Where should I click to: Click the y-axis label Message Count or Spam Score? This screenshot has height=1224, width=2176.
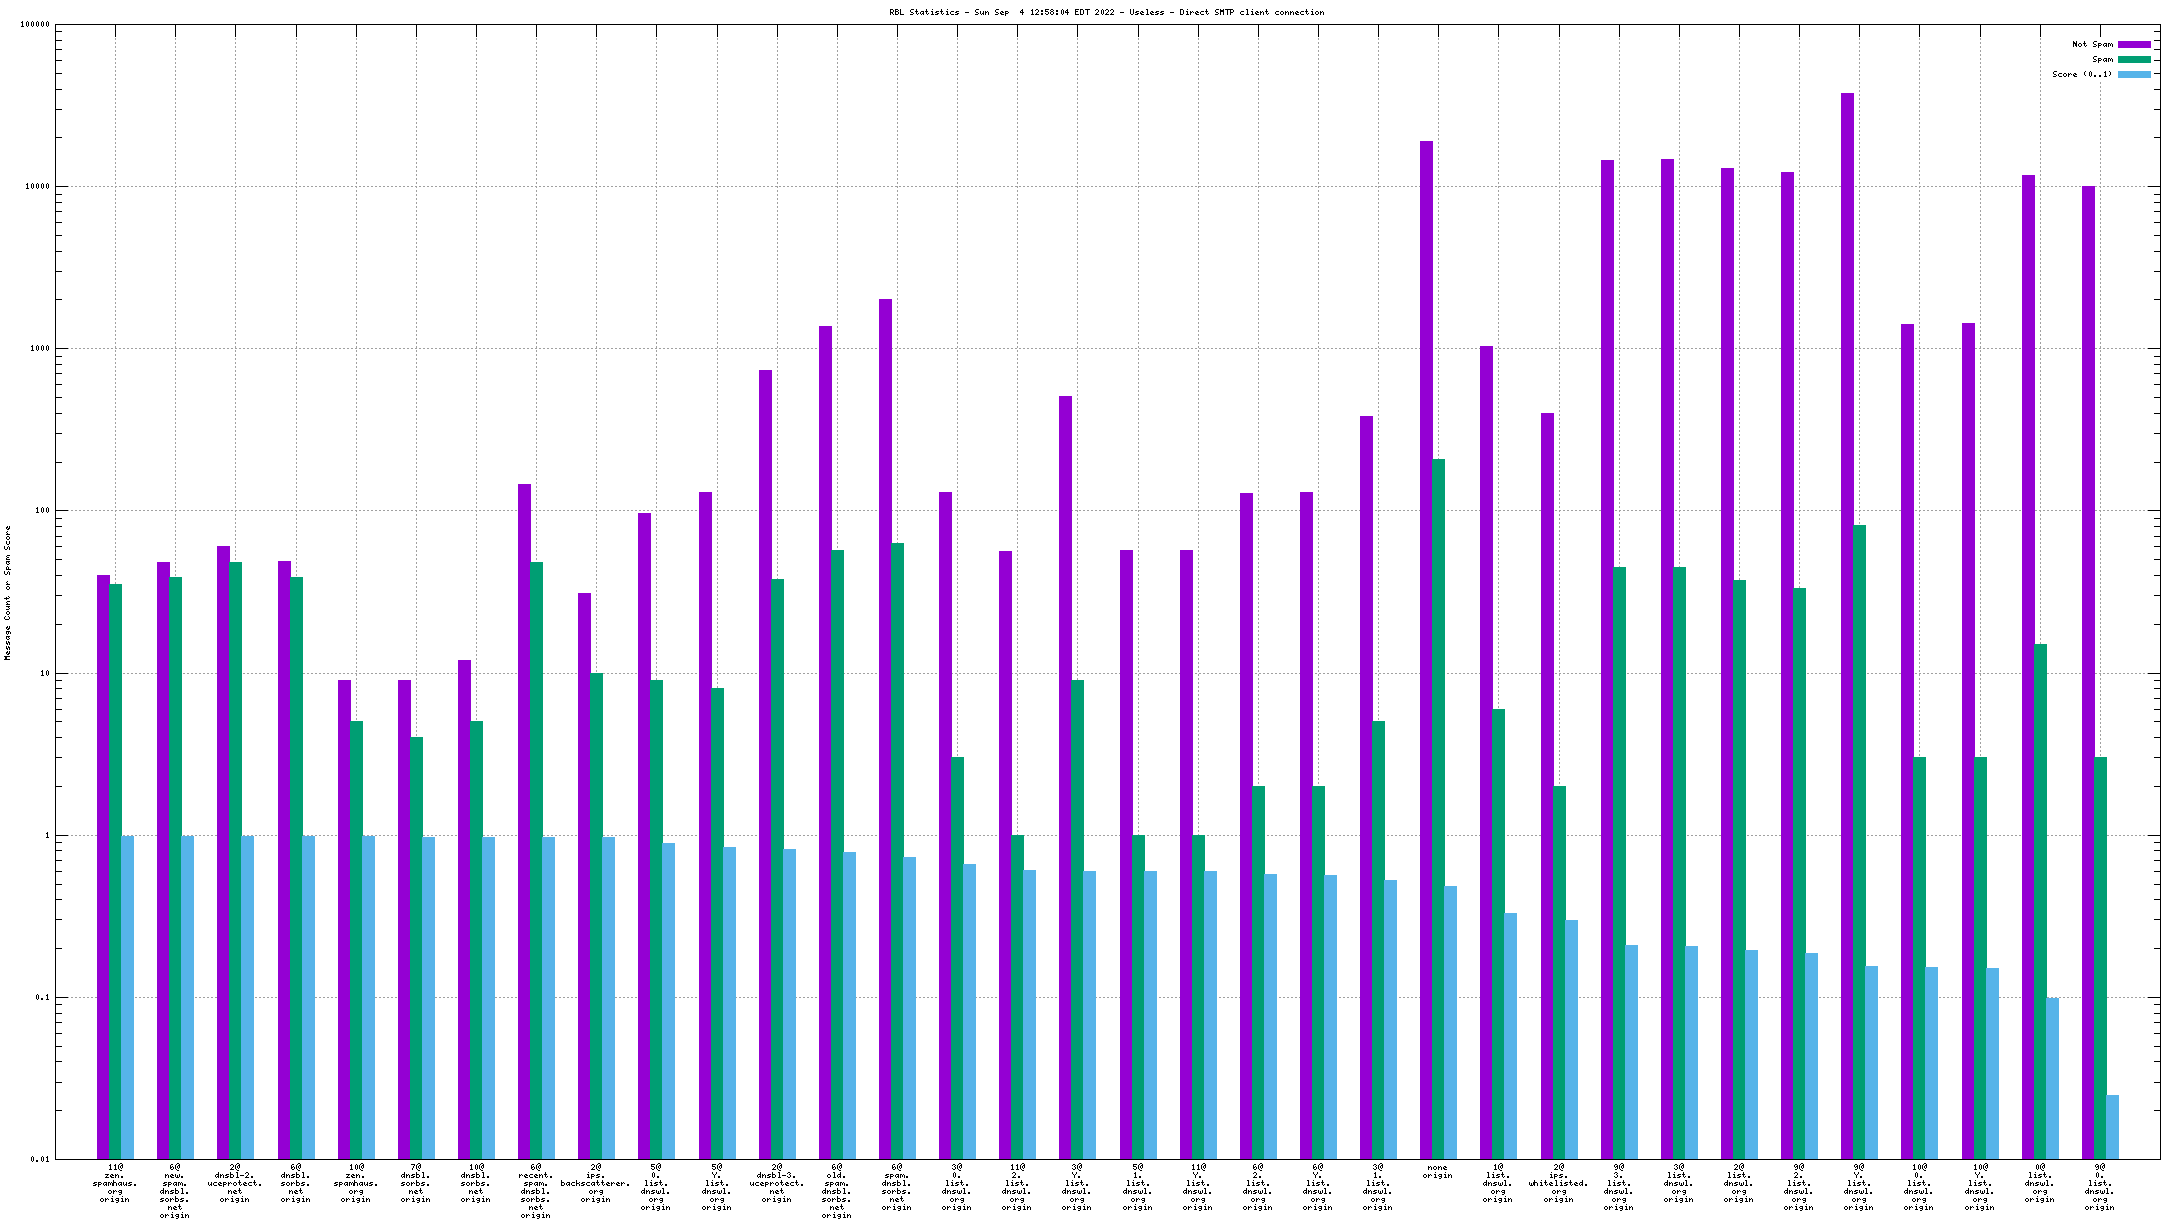tap(8, 592)
